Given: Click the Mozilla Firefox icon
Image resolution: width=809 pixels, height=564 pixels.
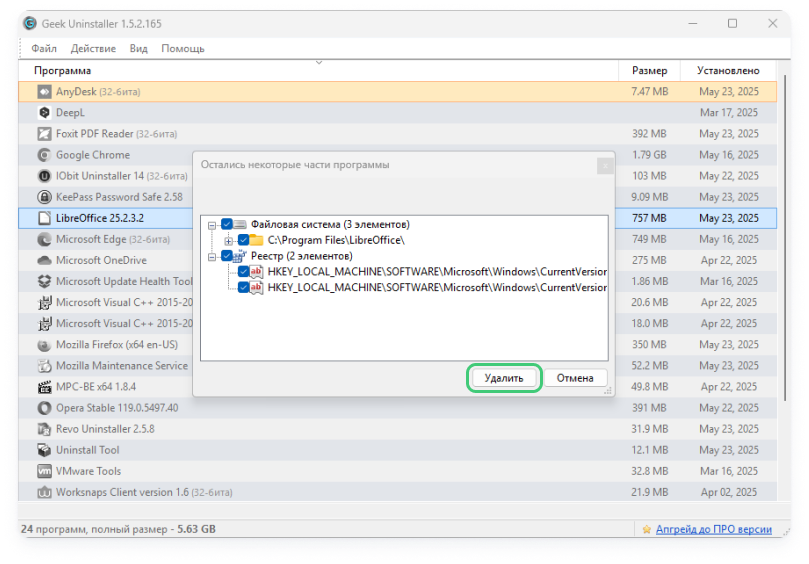Looking at the screenshot, I should pyautogui.click(x=44, y=345).
